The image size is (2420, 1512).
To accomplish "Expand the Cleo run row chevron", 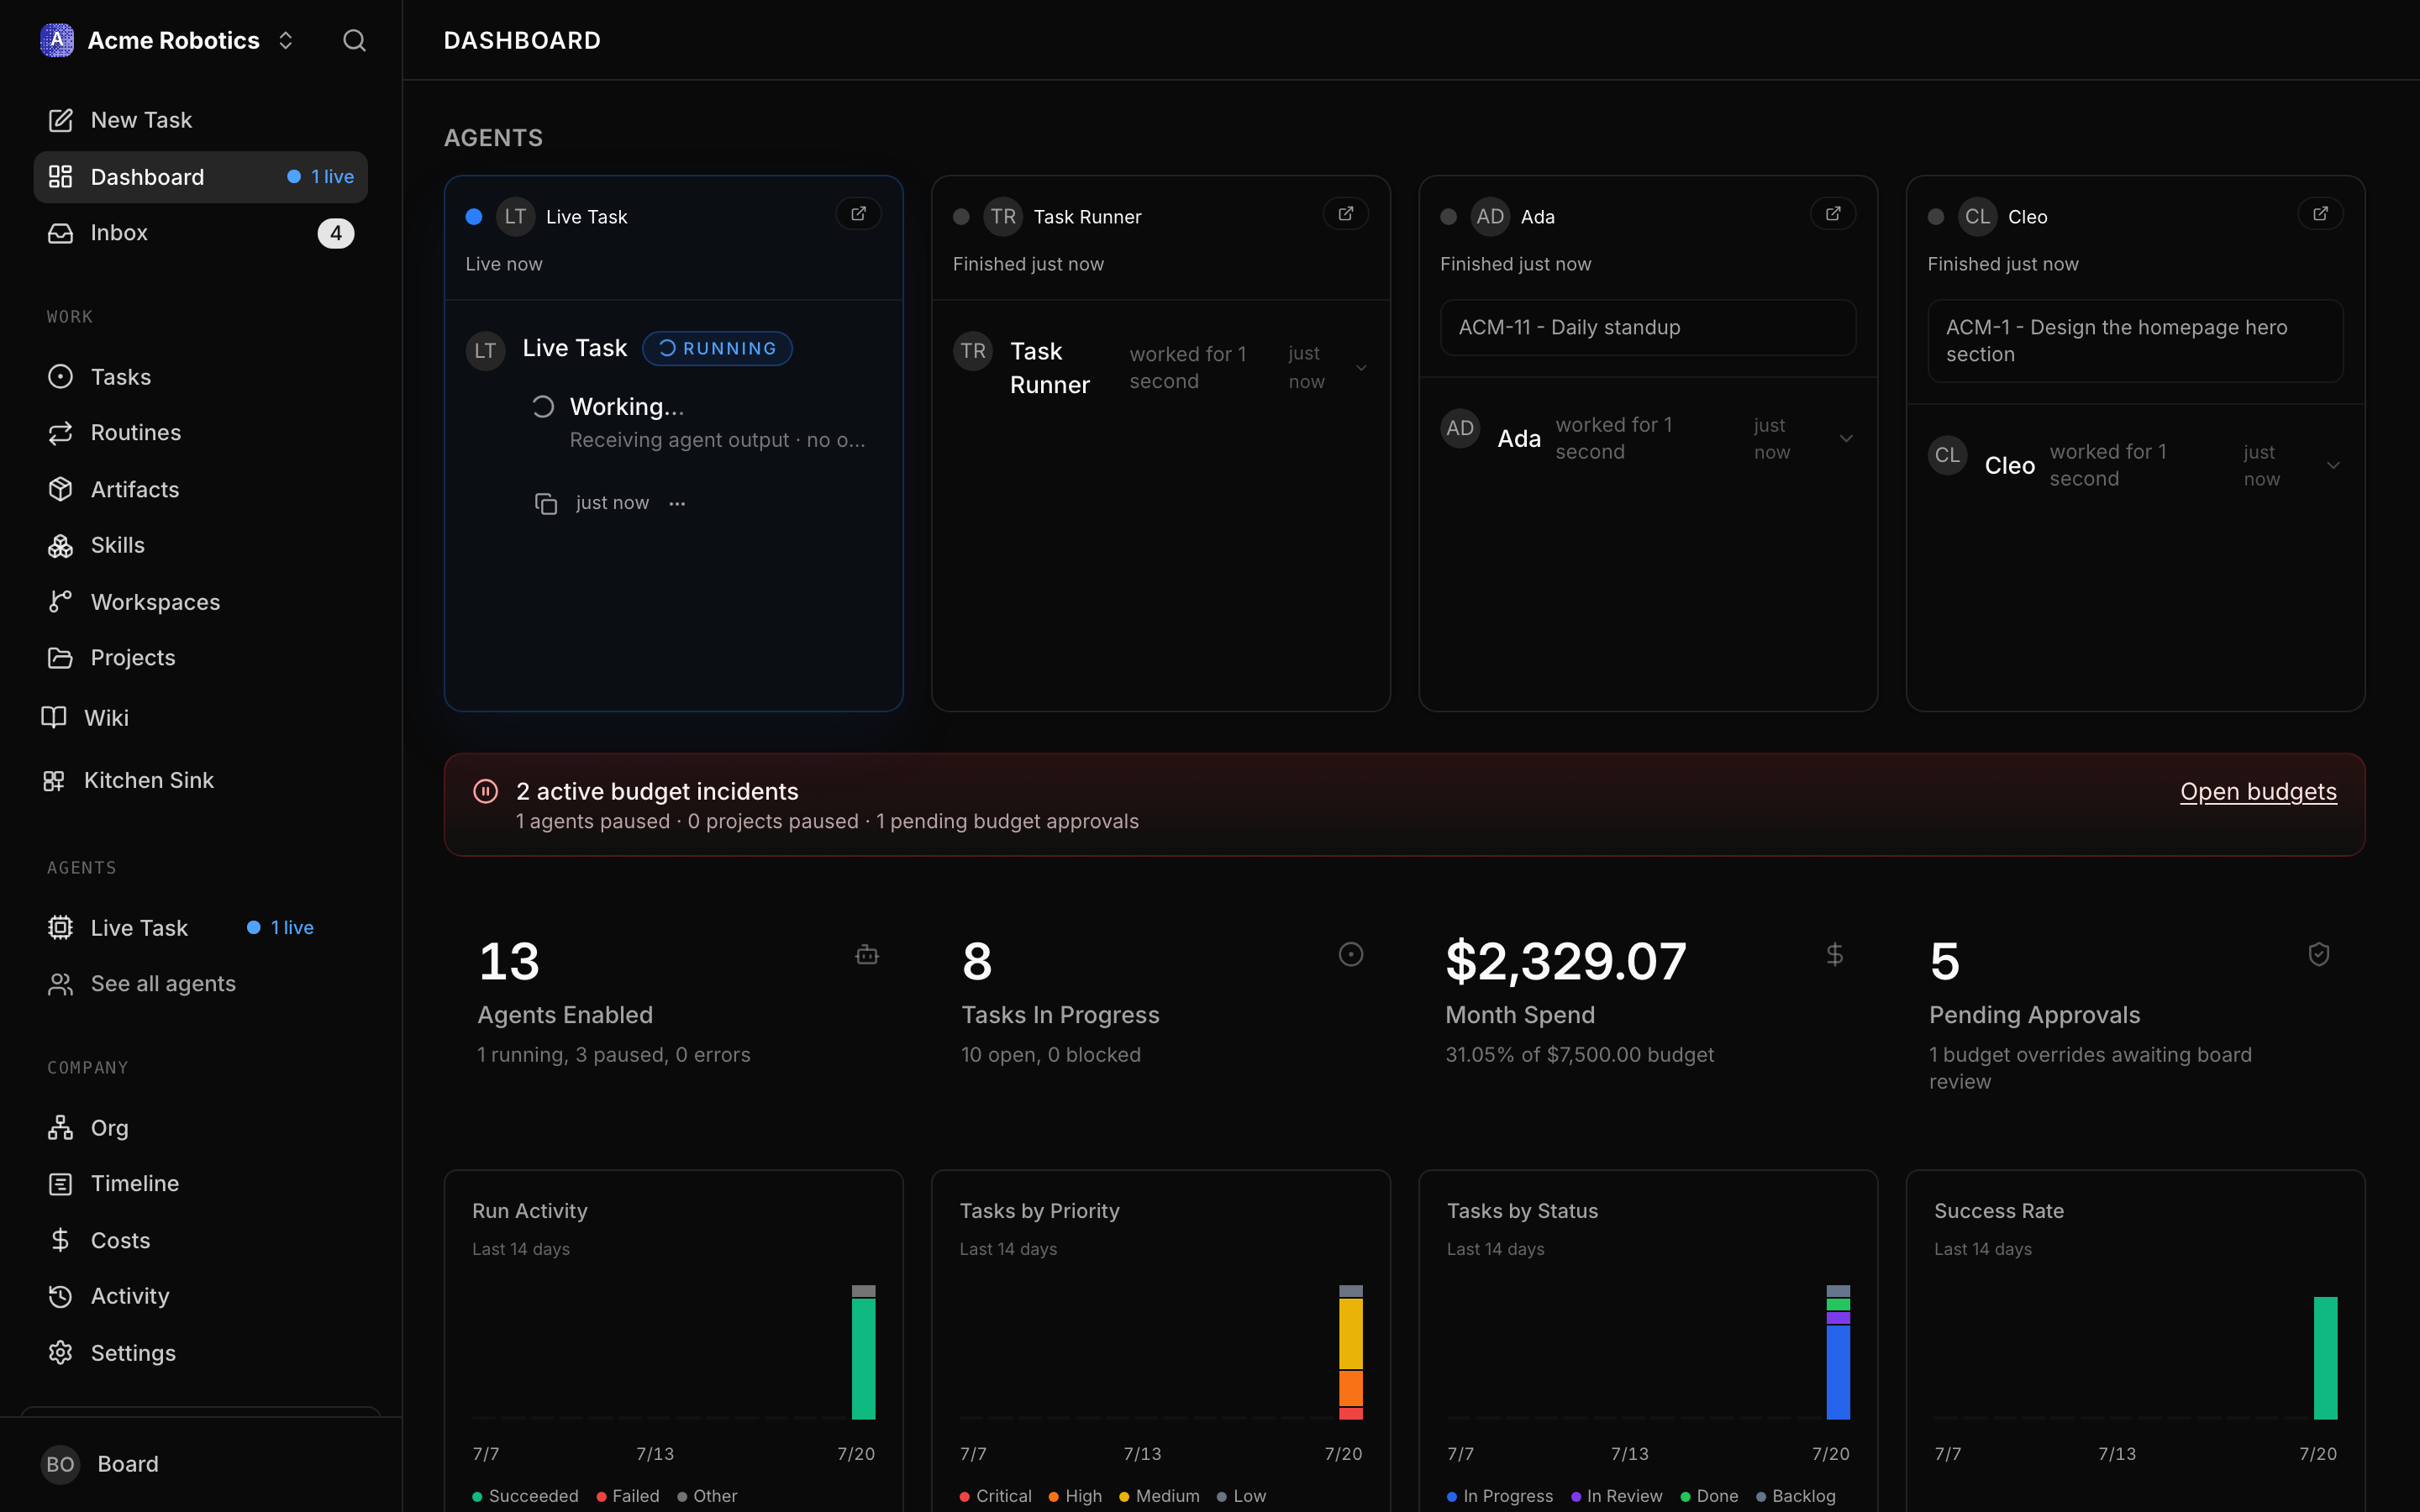I will pyautogui.click(x=2333, y=465).
